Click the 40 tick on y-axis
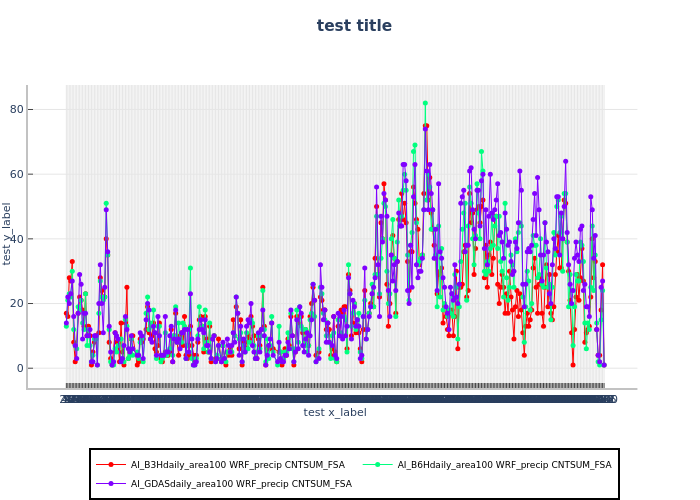Screen dimensions: 700x500 click(43, 239)
